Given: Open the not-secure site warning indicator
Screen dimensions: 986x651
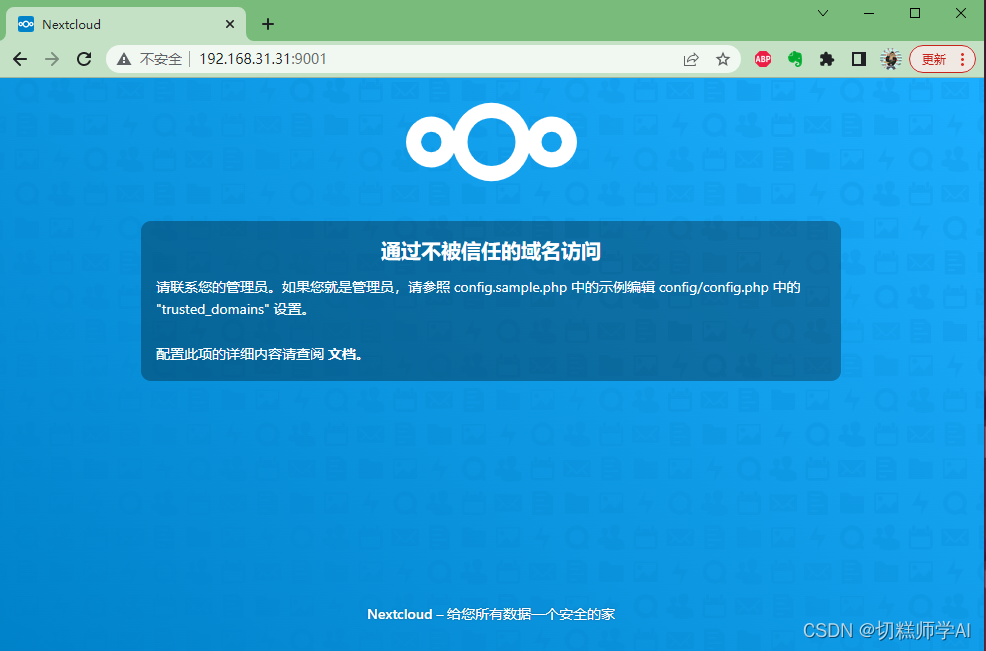Looking at the screenshot, I should click(124, 59).
